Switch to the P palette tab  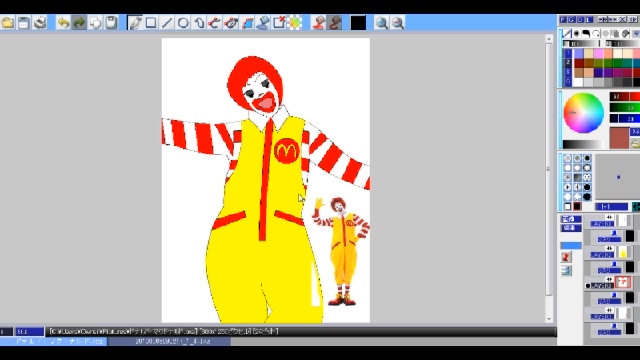563,20
